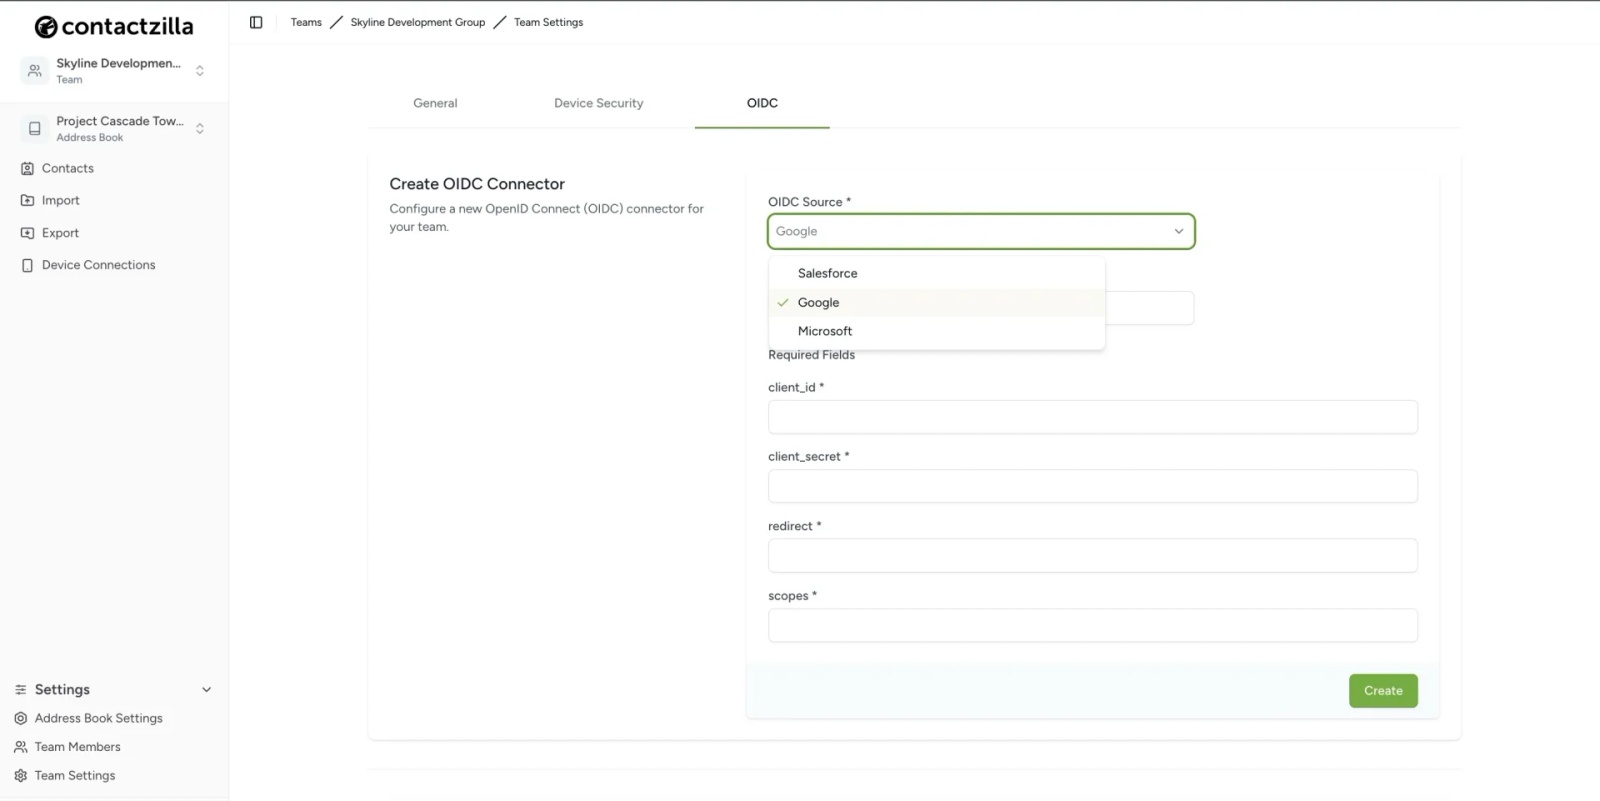Click the client_id input field
1600x801 pixels.
[1093, 417]
